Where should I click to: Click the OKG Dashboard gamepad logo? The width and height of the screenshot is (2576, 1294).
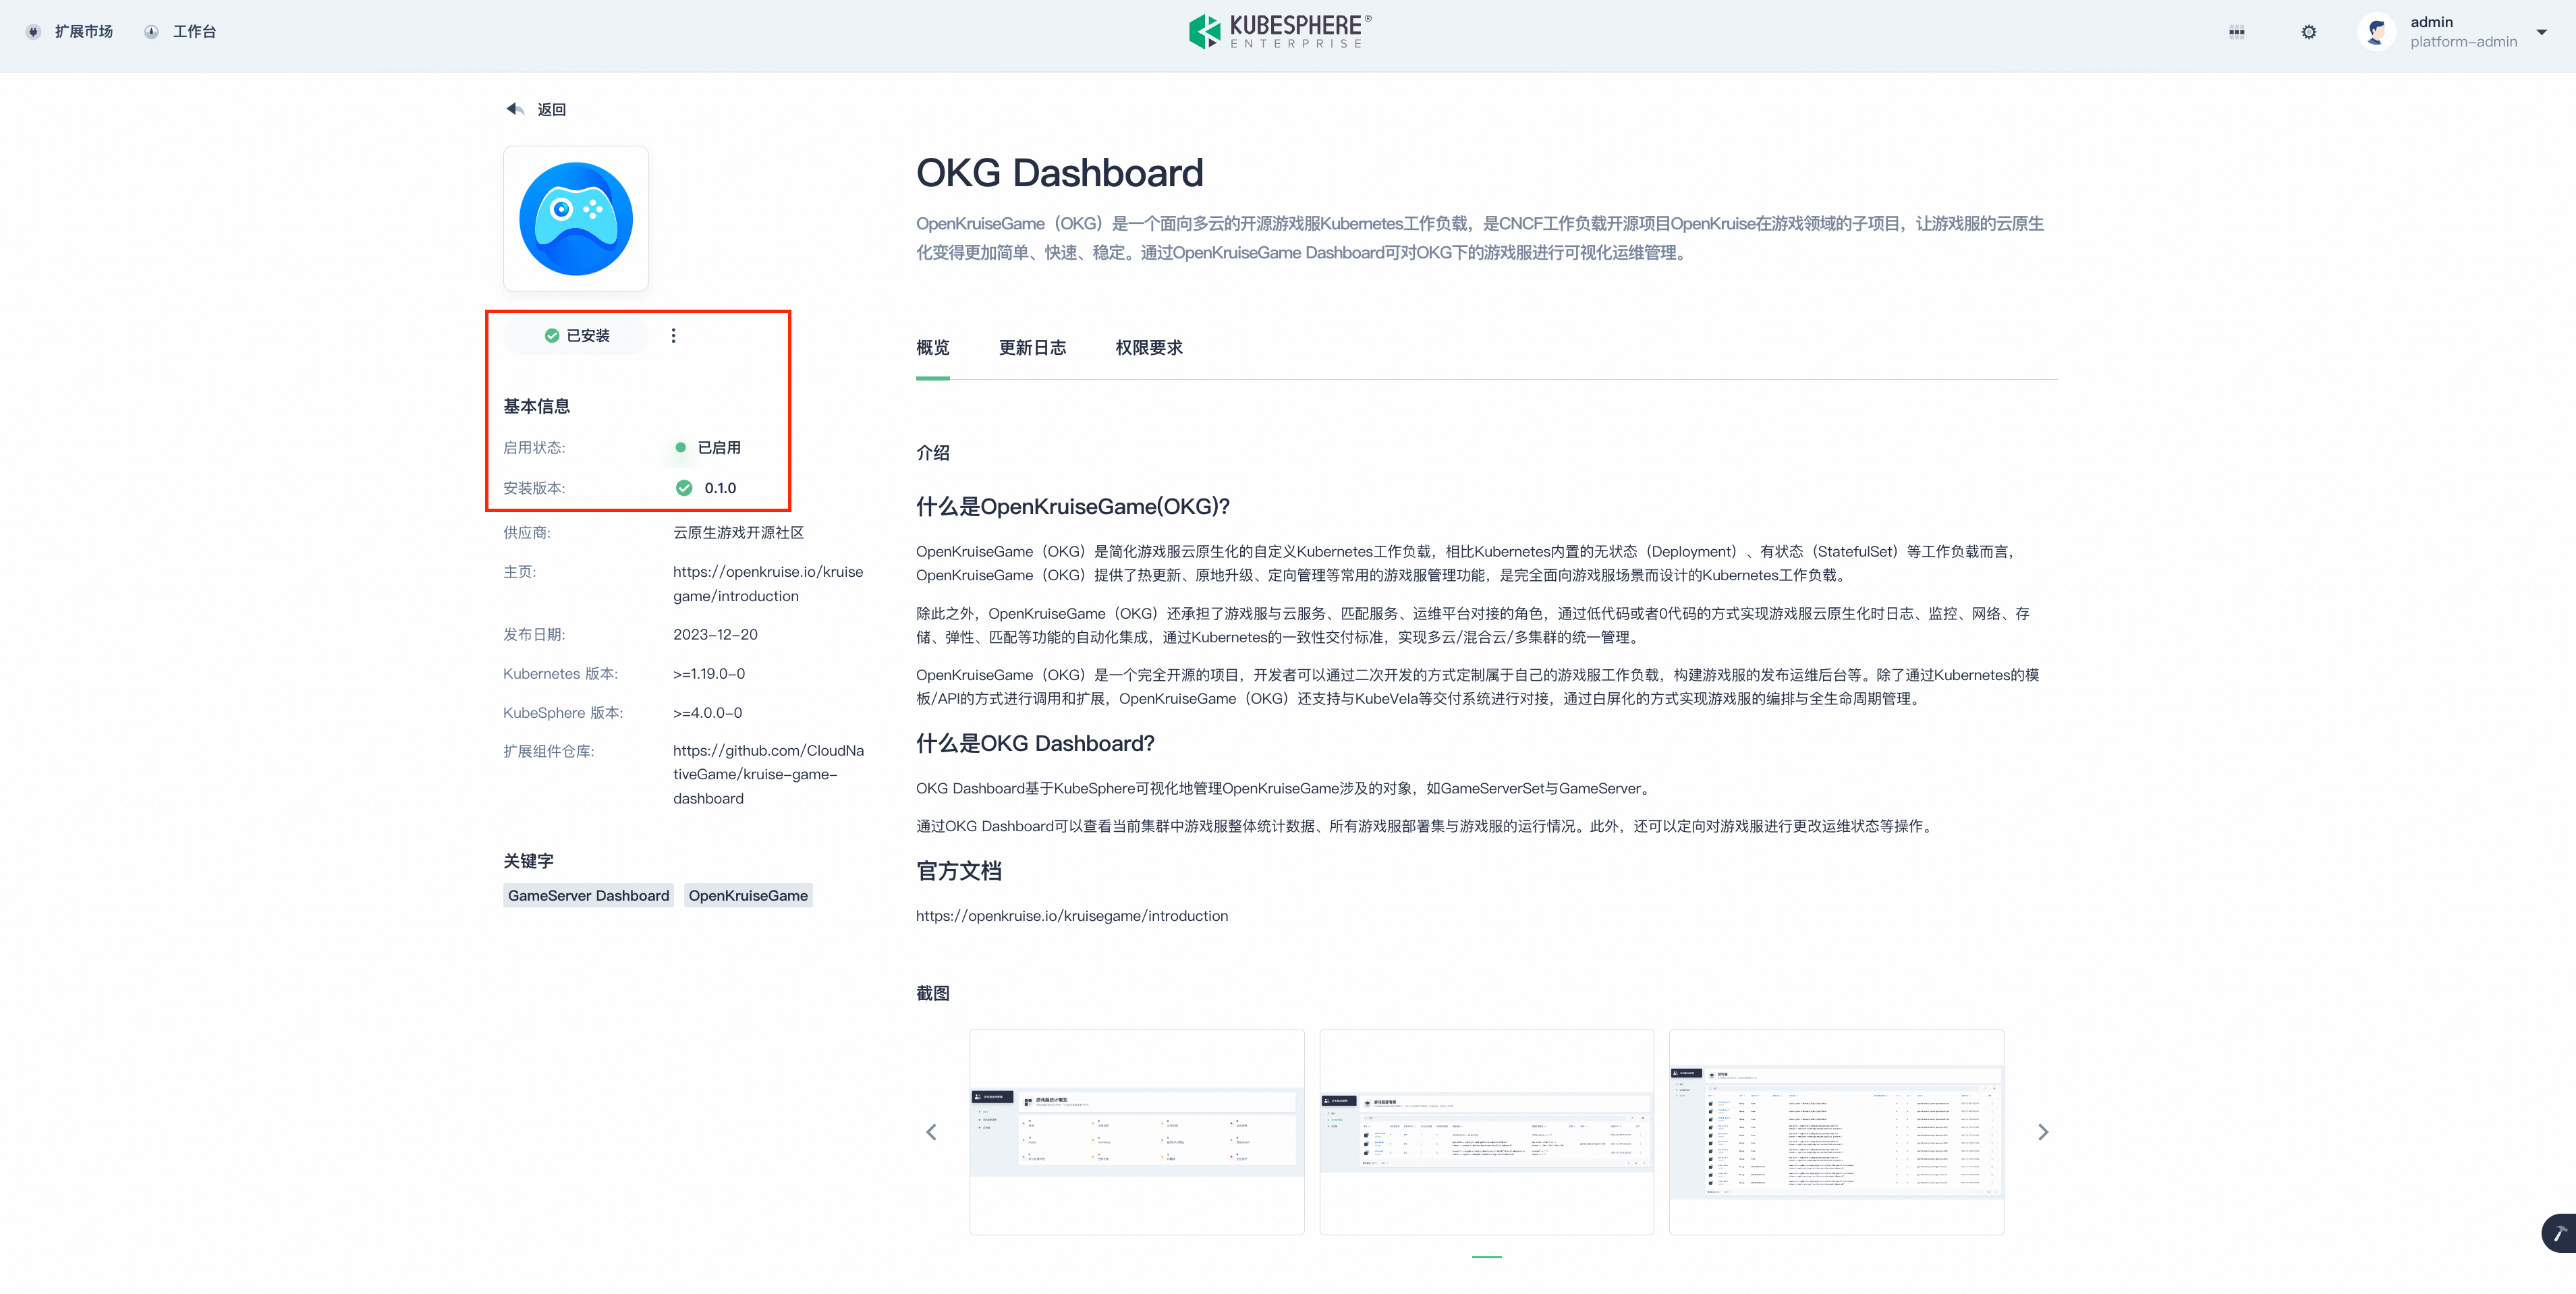pos(576,218)
